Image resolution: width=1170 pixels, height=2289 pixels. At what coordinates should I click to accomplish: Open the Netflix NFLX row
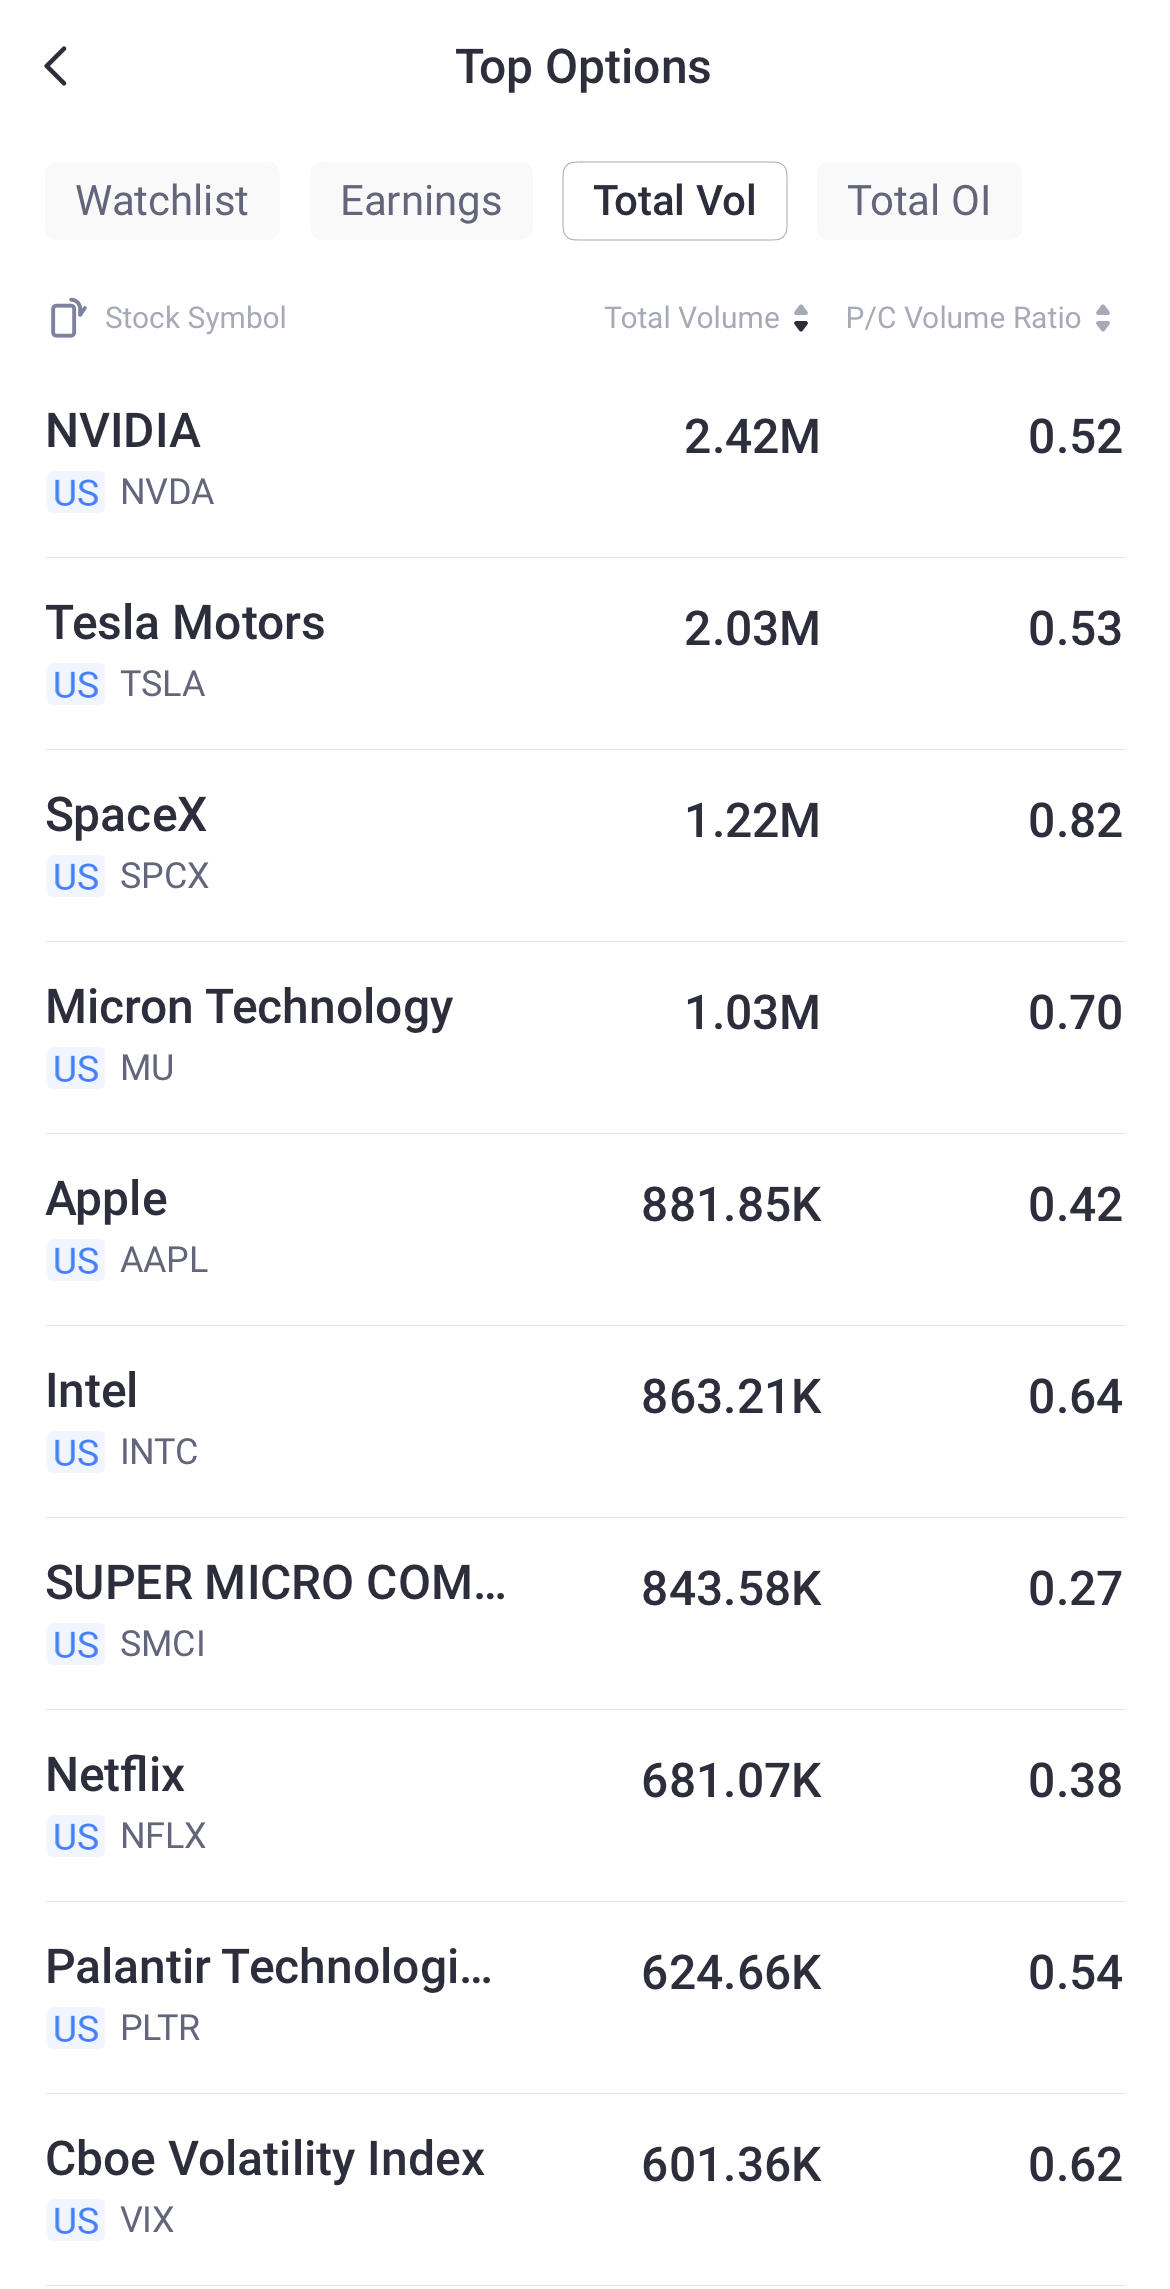pos(585,1806)
